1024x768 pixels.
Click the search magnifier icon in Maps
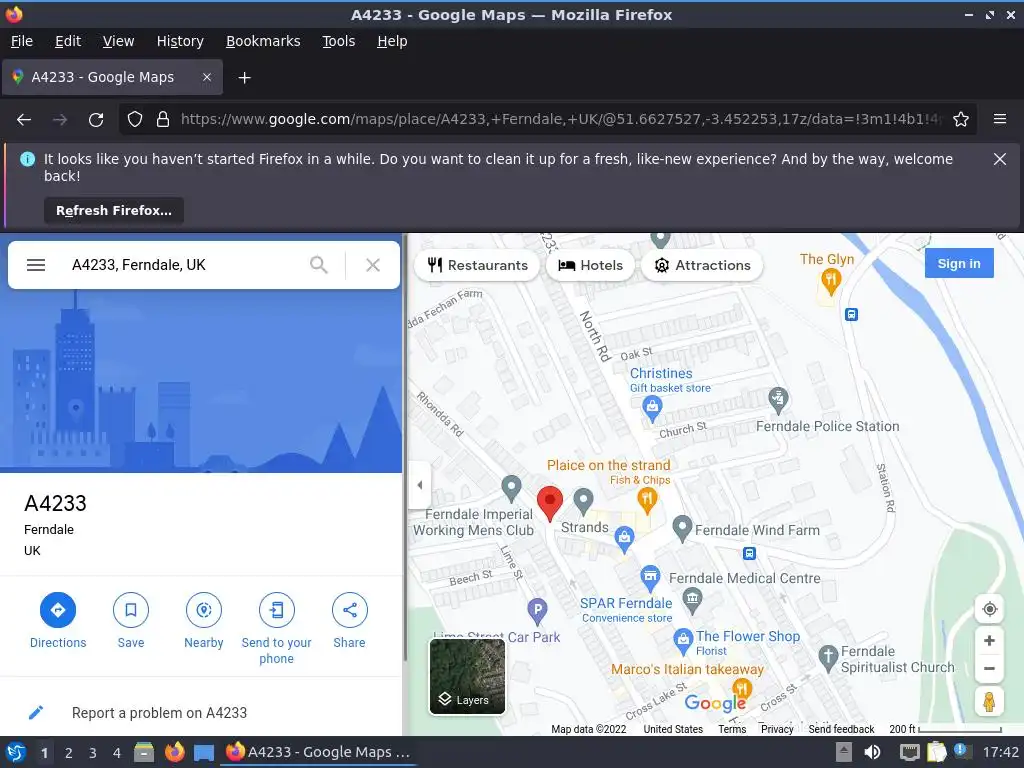[319, 264]
